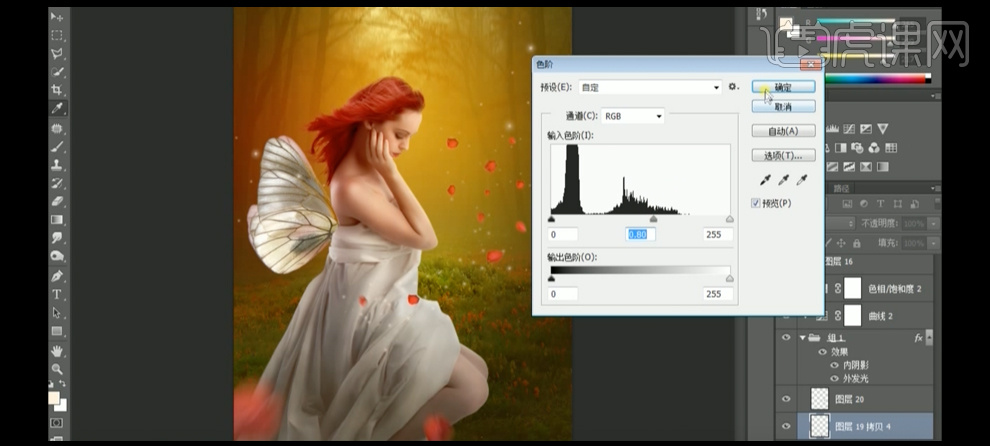Screen dimensions: 990x446
Task: Filter layers by type layers
Action: coord(880,204)
